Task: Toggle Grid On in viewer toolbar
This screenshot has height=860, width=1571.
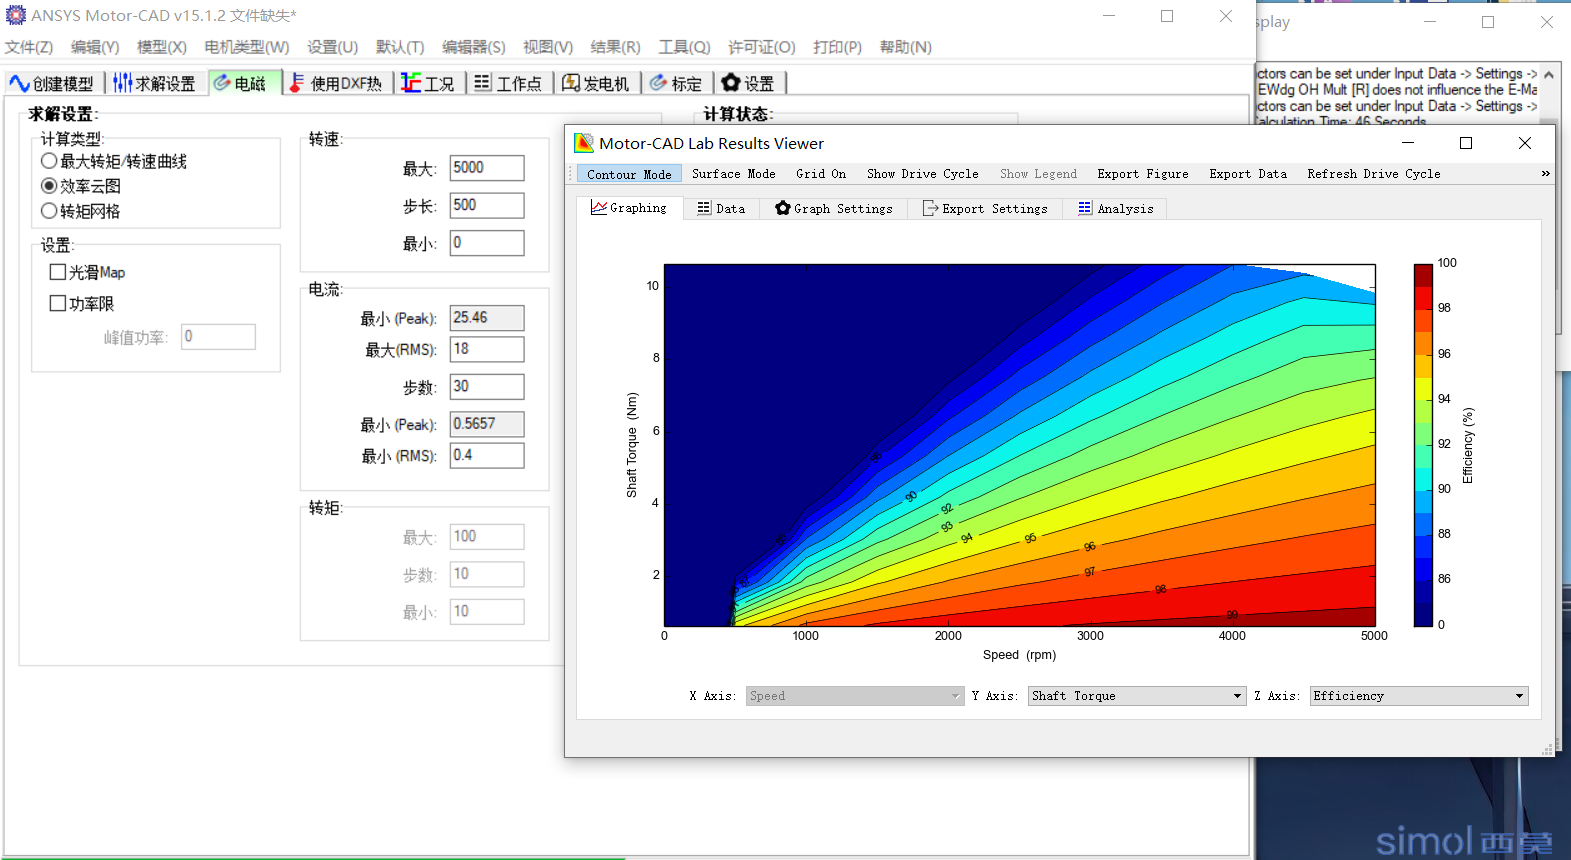Action: 820,174
